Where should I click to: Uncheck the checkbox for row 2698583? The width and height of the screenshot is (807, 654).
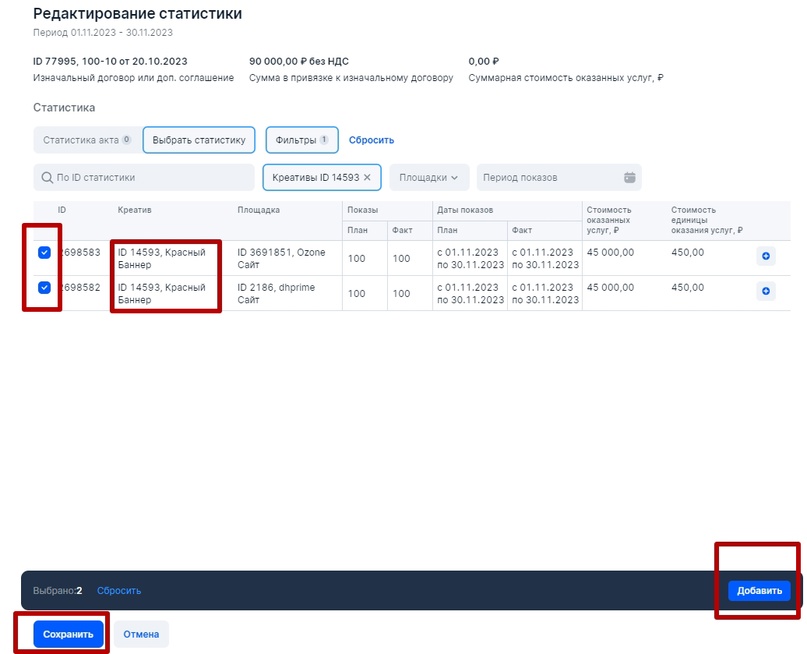click(x=44, y=252)
